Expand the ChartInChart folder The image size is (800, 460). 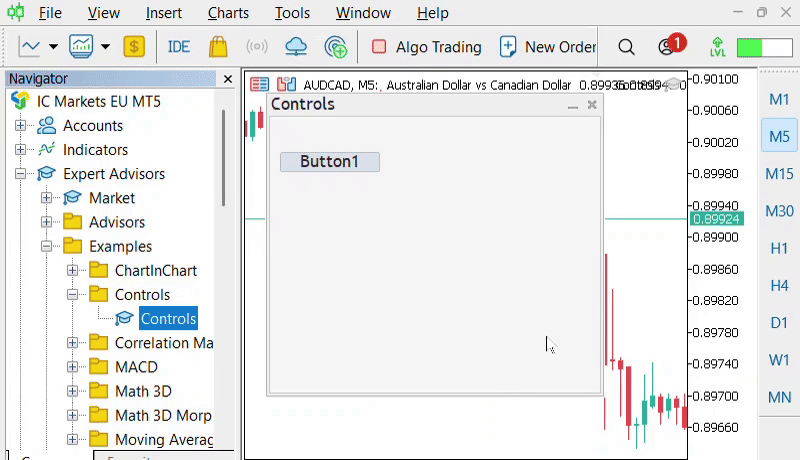72,270
